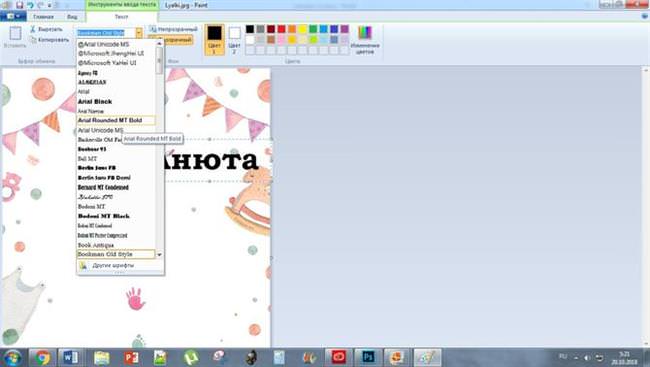
Task: Switch to the Главная ribbon tab
Action: (x=43, y=17)
